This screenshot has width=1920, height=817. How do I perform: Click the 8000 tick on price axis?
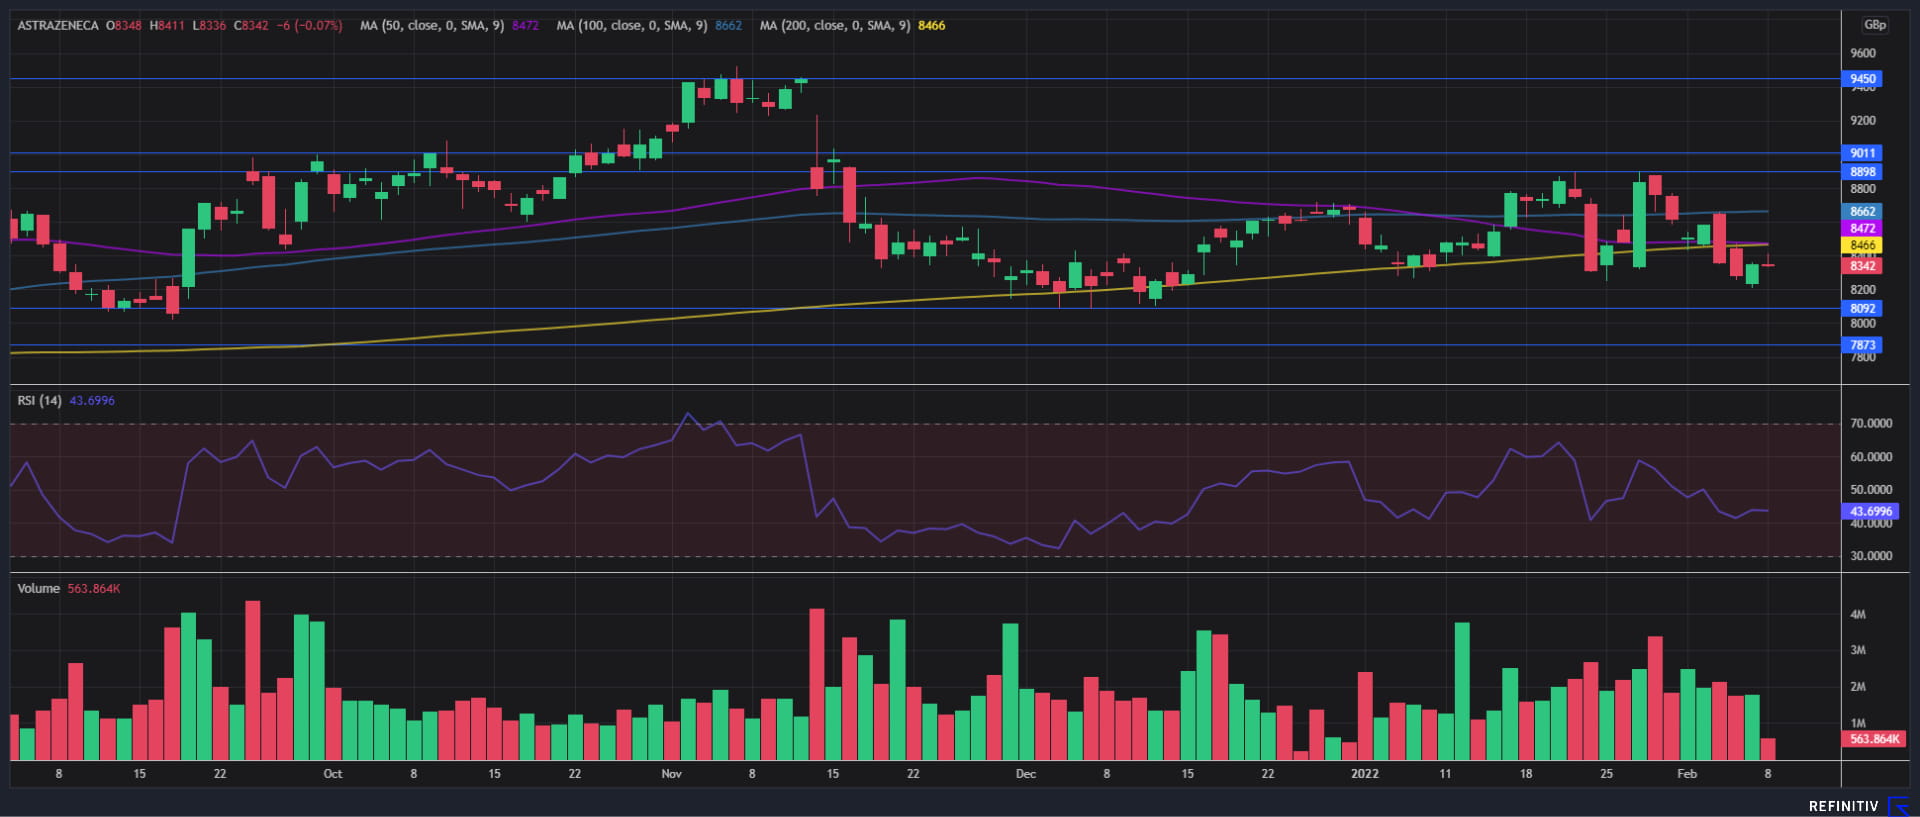1862,324
